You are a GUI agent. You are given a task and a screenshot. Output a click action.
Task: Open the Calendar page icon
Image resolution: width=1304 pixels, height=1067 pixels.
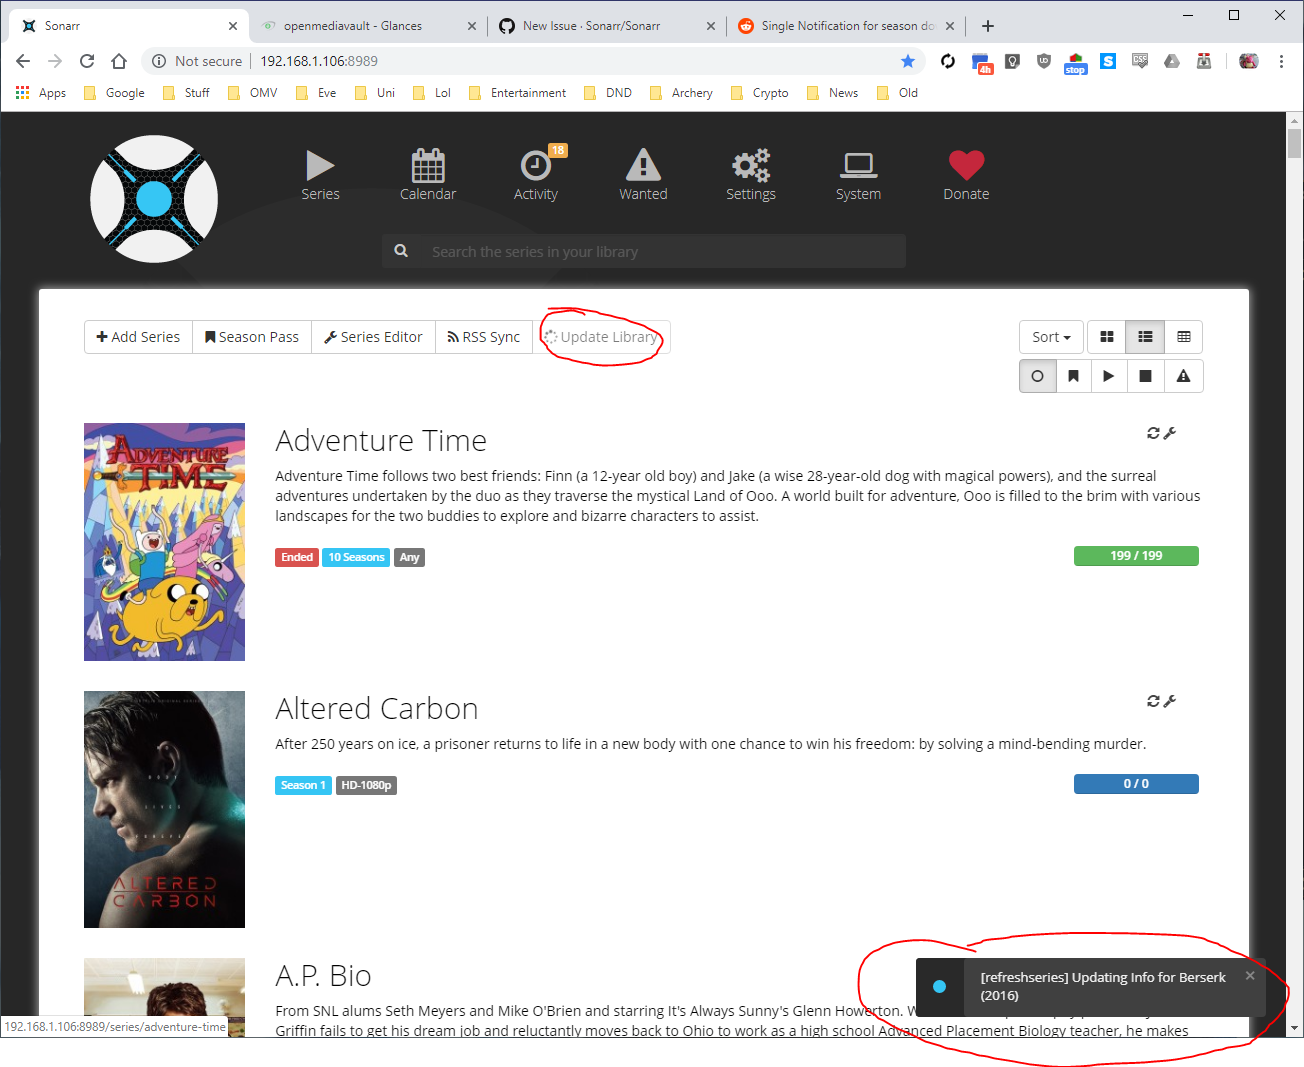pyautogui.click(x=428, y=167)
